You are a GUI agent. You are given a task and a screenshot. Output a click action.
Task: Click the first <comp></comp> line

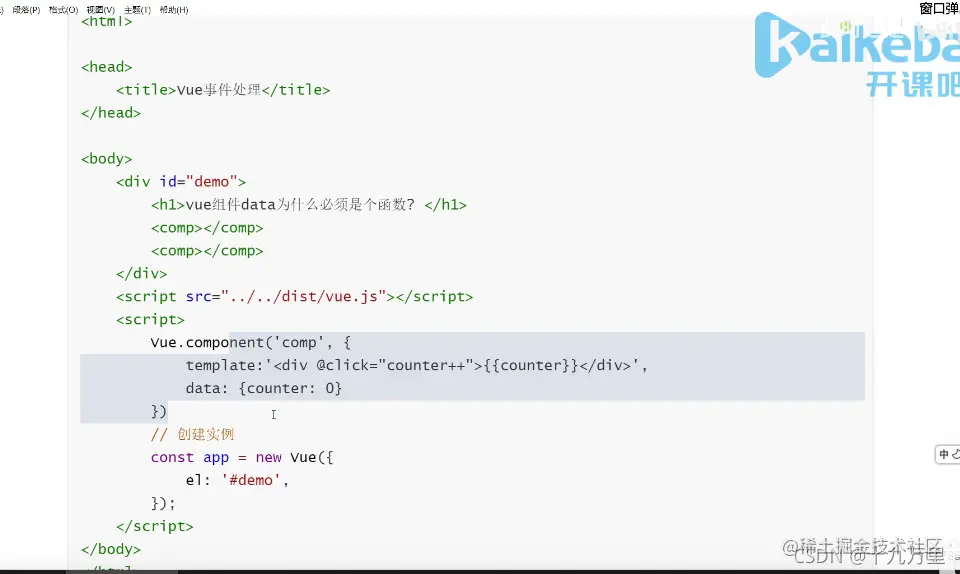207,228
